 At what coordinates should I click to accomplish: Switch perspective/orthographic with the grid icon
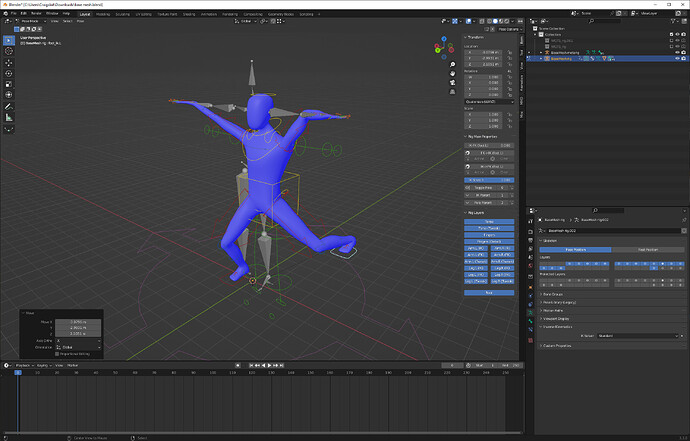tap(452, 92)
